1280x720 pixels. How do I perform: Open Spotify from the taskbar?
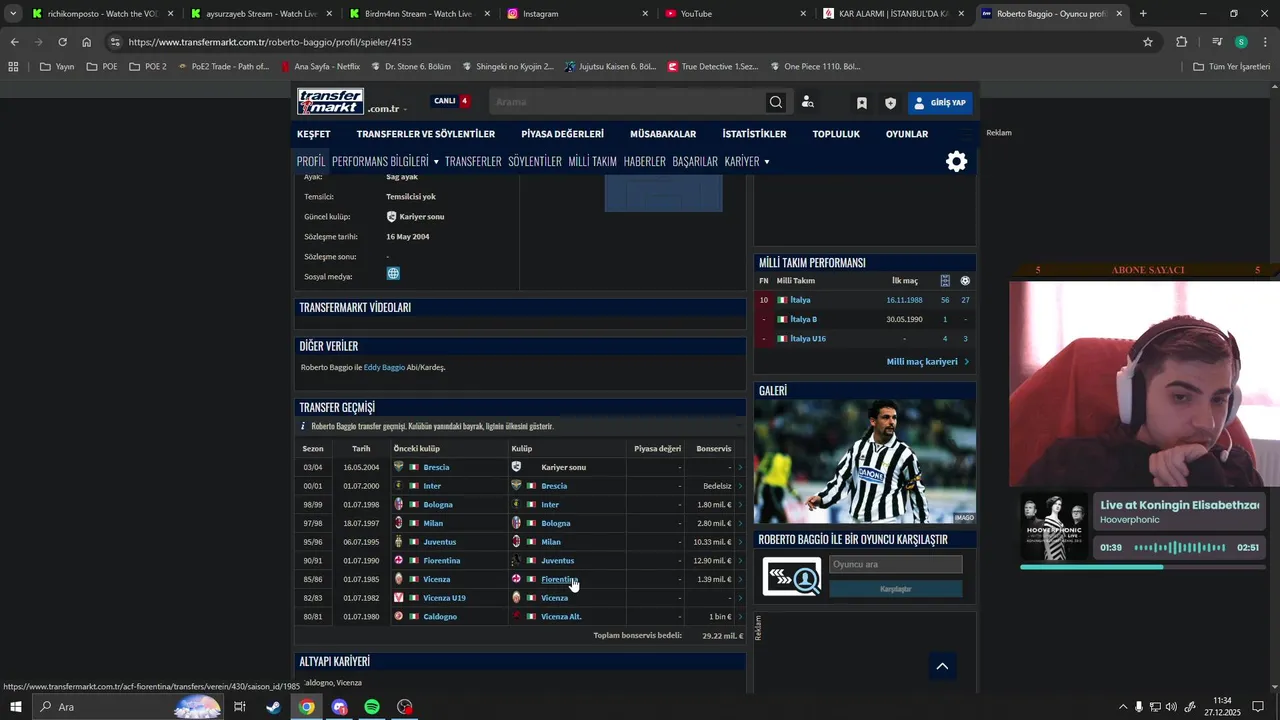click(x=372, y=707)
